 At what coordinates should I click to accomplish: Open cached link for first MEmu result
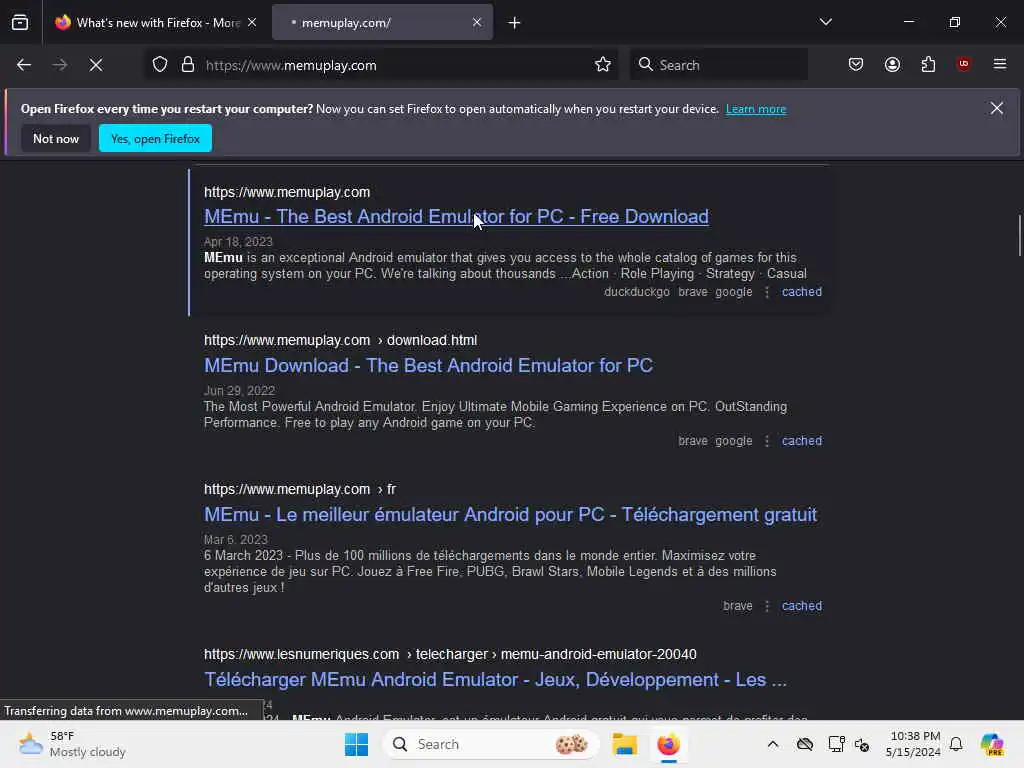pos(801,292)
